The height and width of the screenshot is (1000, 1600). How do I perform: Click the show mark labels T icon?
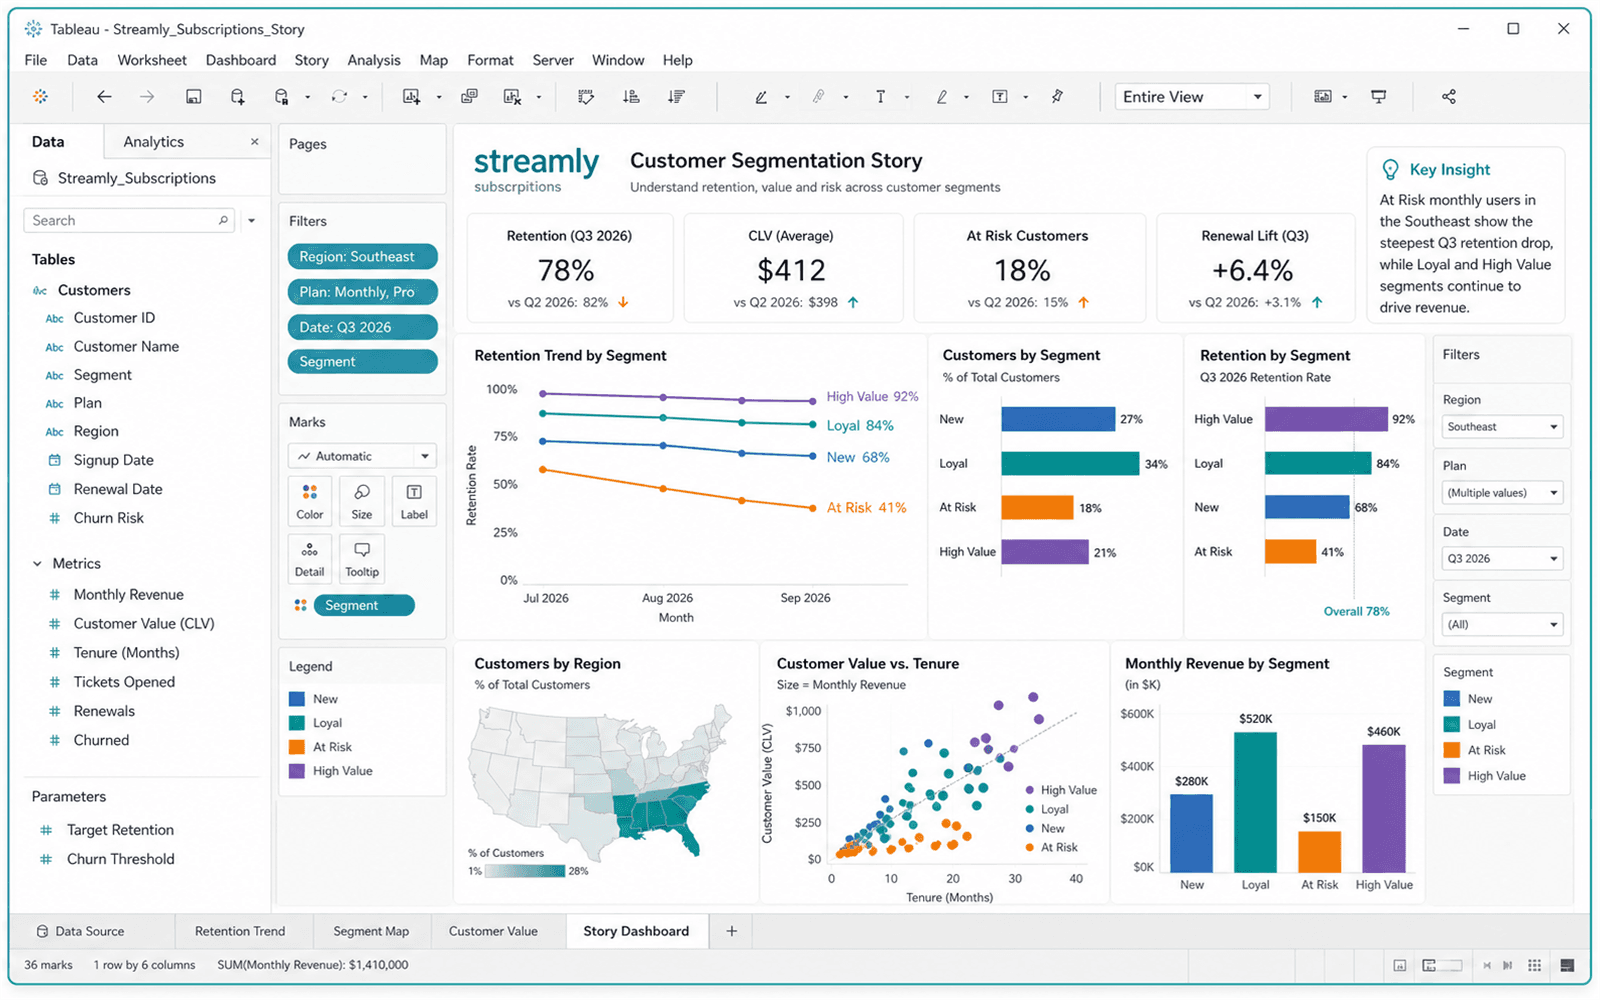[x=880, y=97]
